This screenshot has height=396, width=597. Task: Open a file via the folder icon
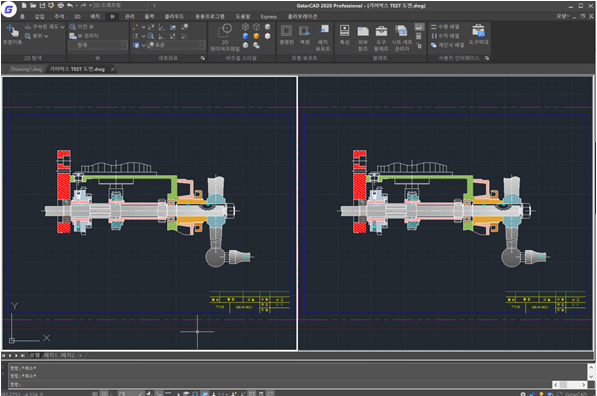pyautogui.click(x=33, y=6)
